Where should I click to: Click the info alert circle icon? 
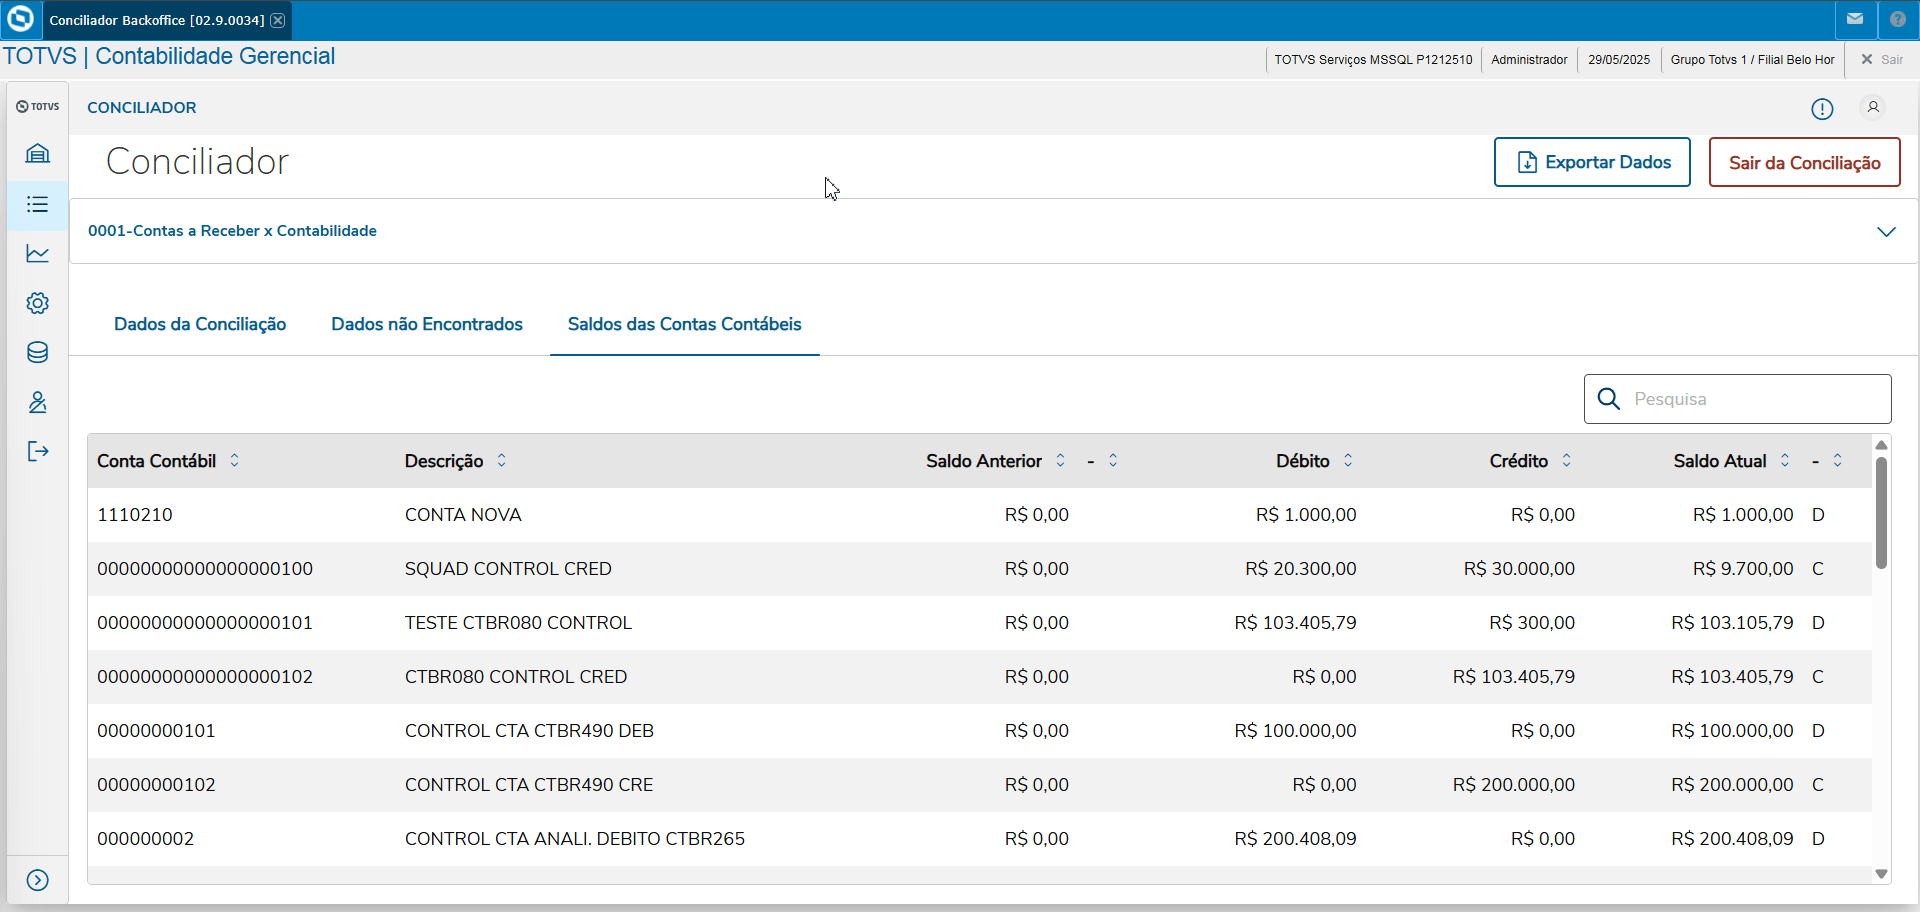(1822, 109)
